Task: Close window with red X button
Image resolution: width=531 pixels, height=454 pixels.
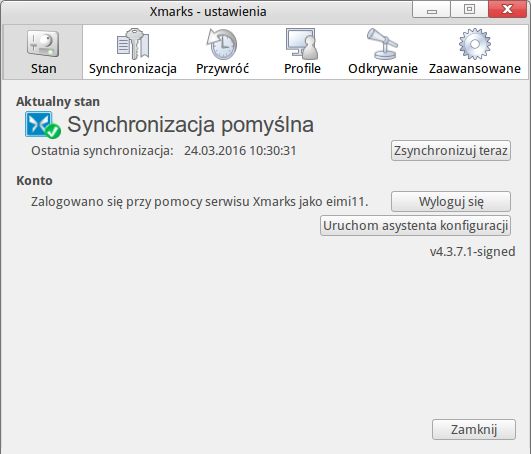Action: point(507,9)
